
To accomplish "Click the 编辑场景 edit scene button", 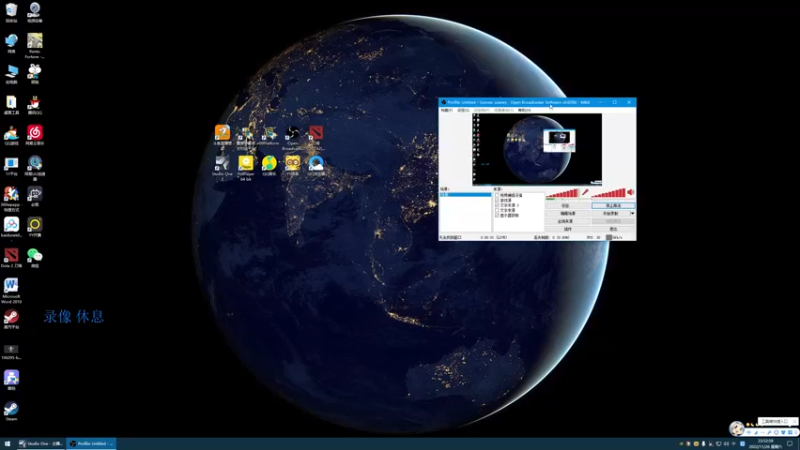I will 567,213.
